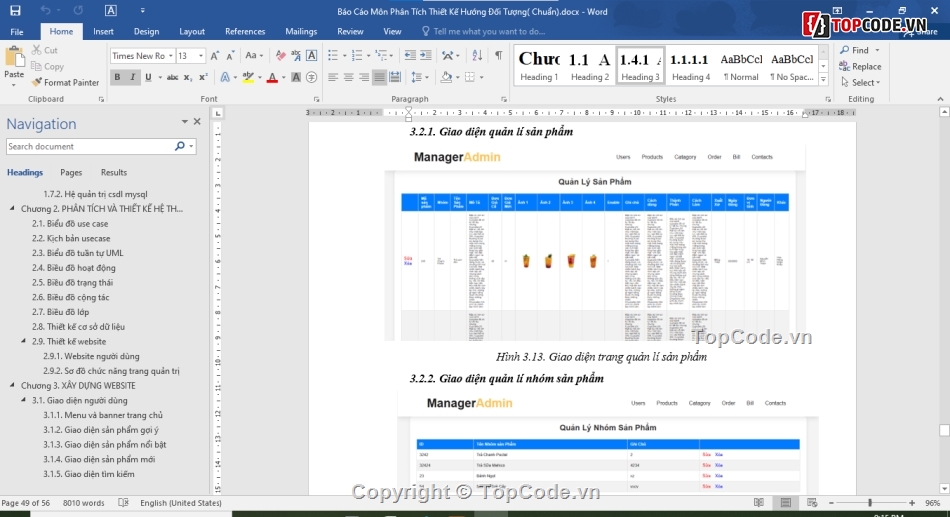Screen dimensions: 950x517
Task: Switch to Web Layout view in status bar
Action: pyautogui.click(x=812, y=502)
